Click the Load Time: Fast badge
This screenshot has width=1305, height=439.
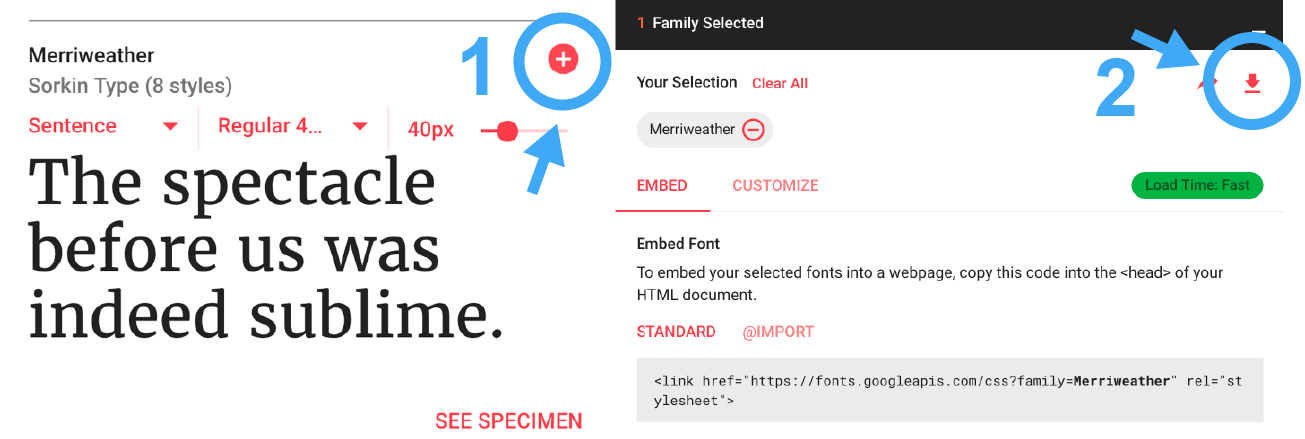[1197, 186]
